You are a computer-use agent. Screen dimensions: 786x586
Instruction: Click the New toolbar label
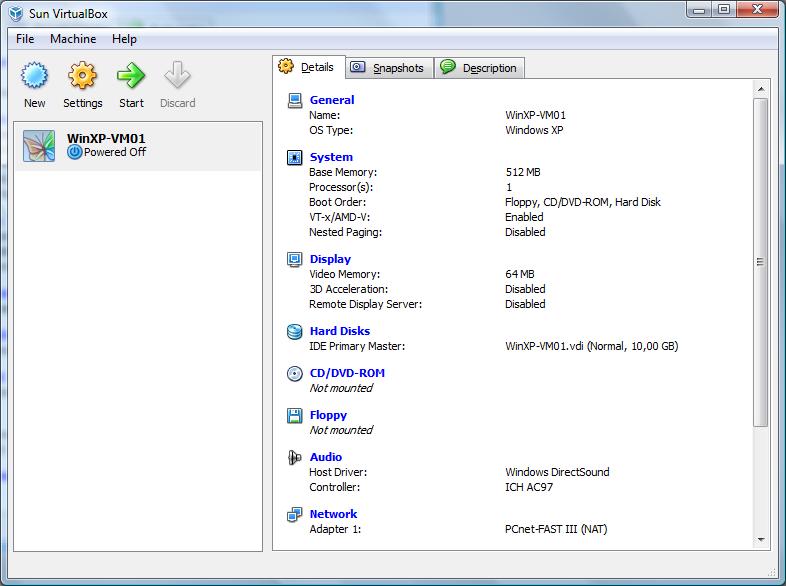(x=35, y=103)
